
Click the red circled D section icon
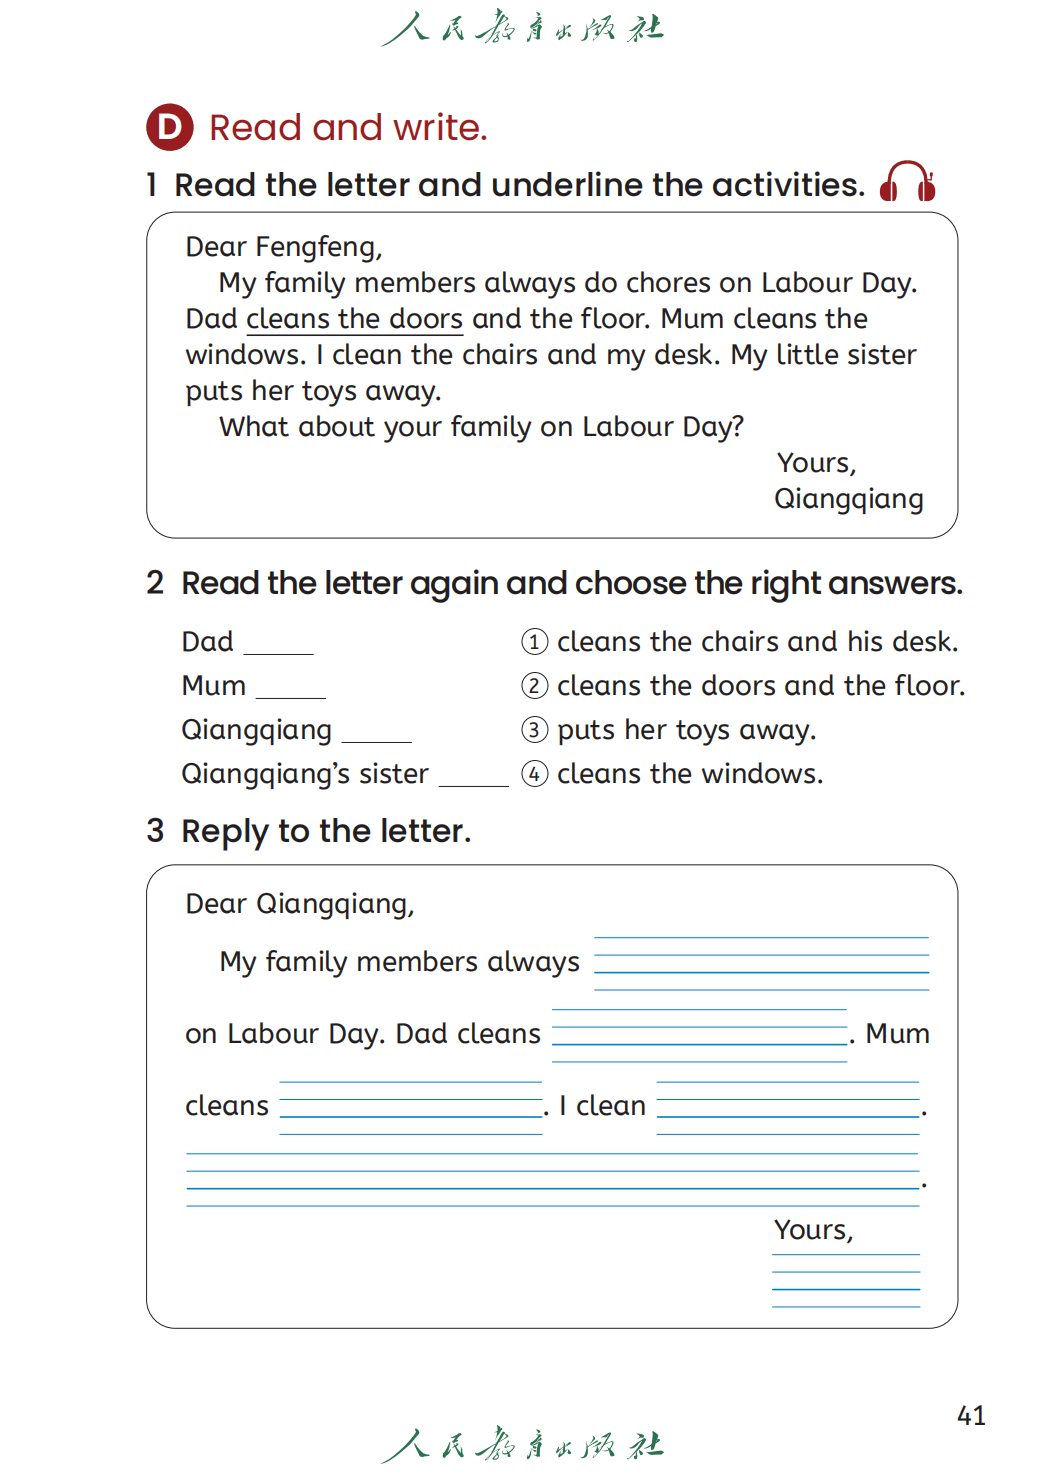pos(170,127)
